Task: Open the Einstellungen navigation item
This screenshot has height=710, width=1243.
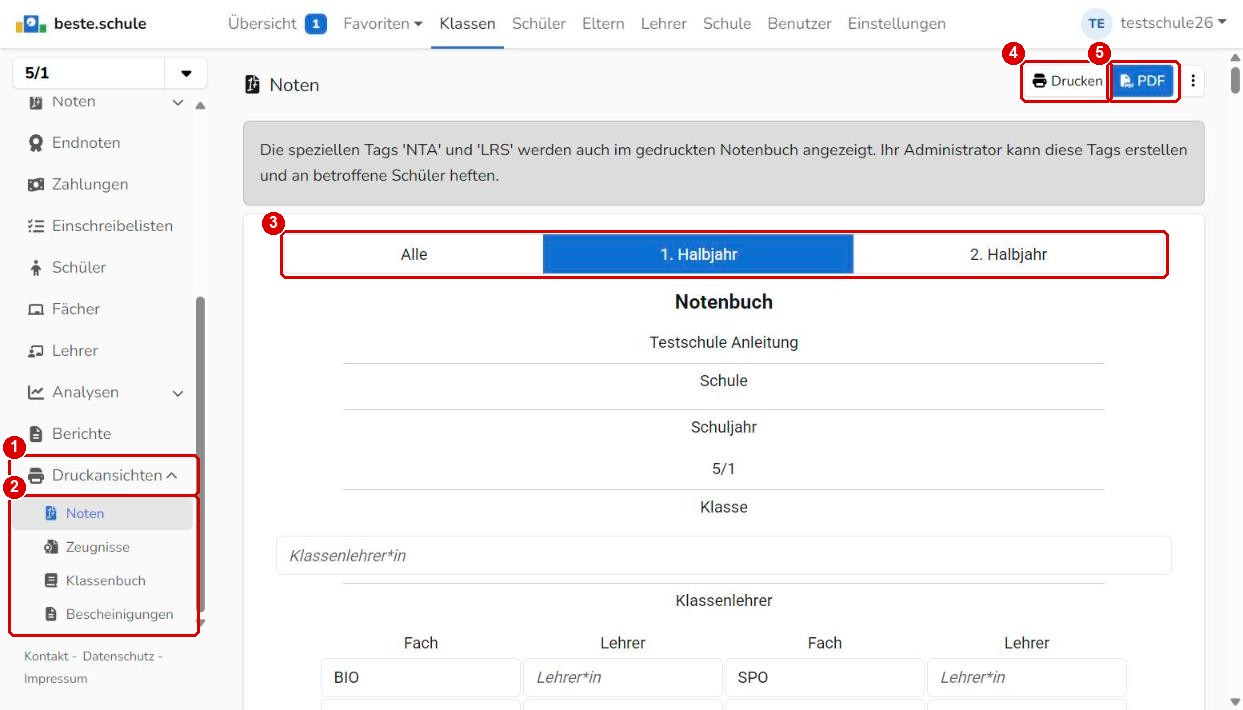Action: [x=897, y=24]
